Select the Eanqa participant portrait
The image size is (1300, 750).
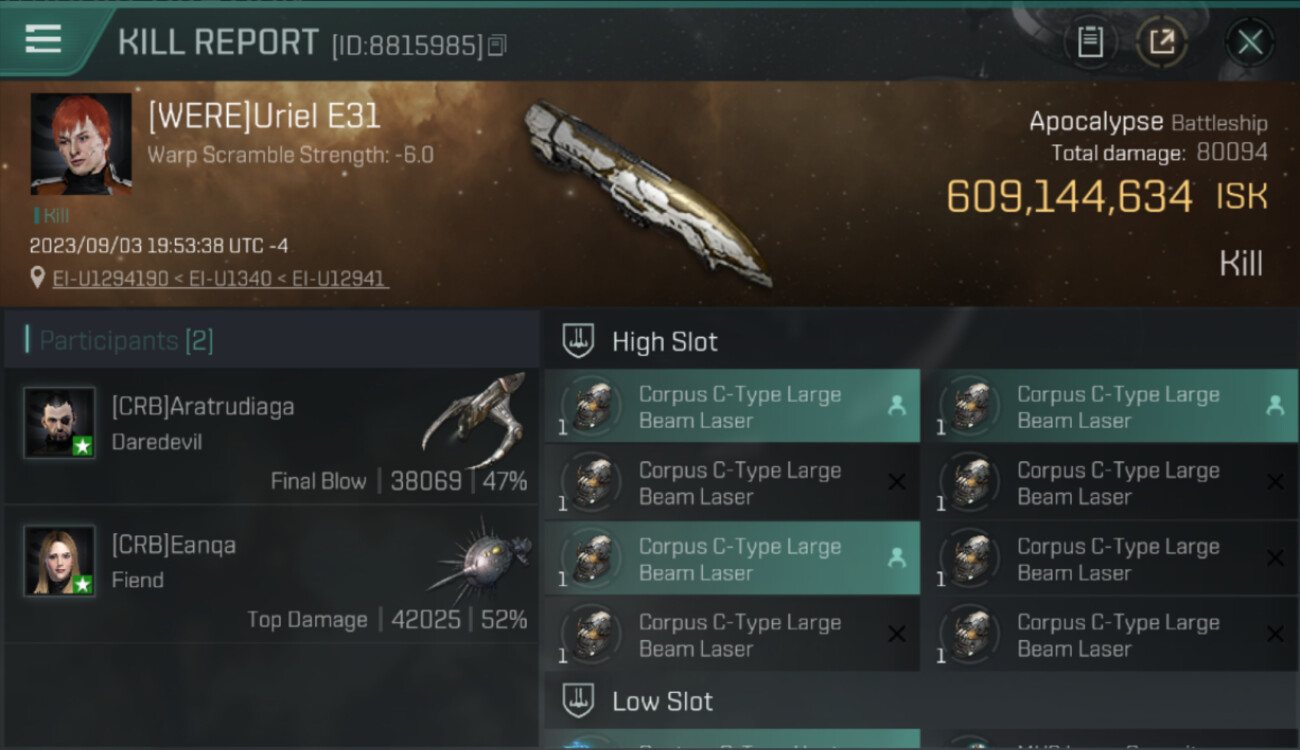pos(60,561)
